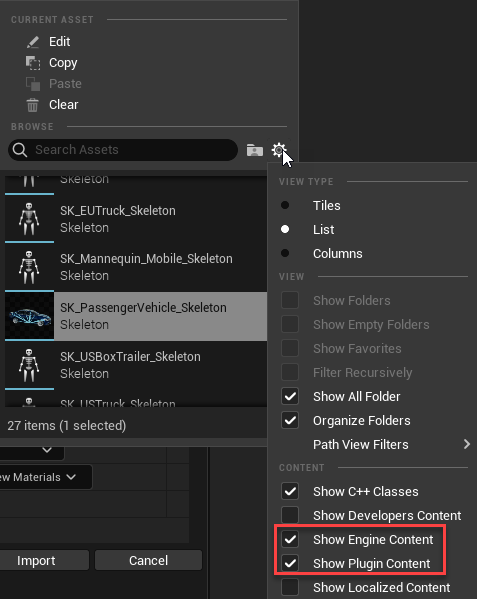
Task: Enable Show Localized Content
Action: coord(290,587)
